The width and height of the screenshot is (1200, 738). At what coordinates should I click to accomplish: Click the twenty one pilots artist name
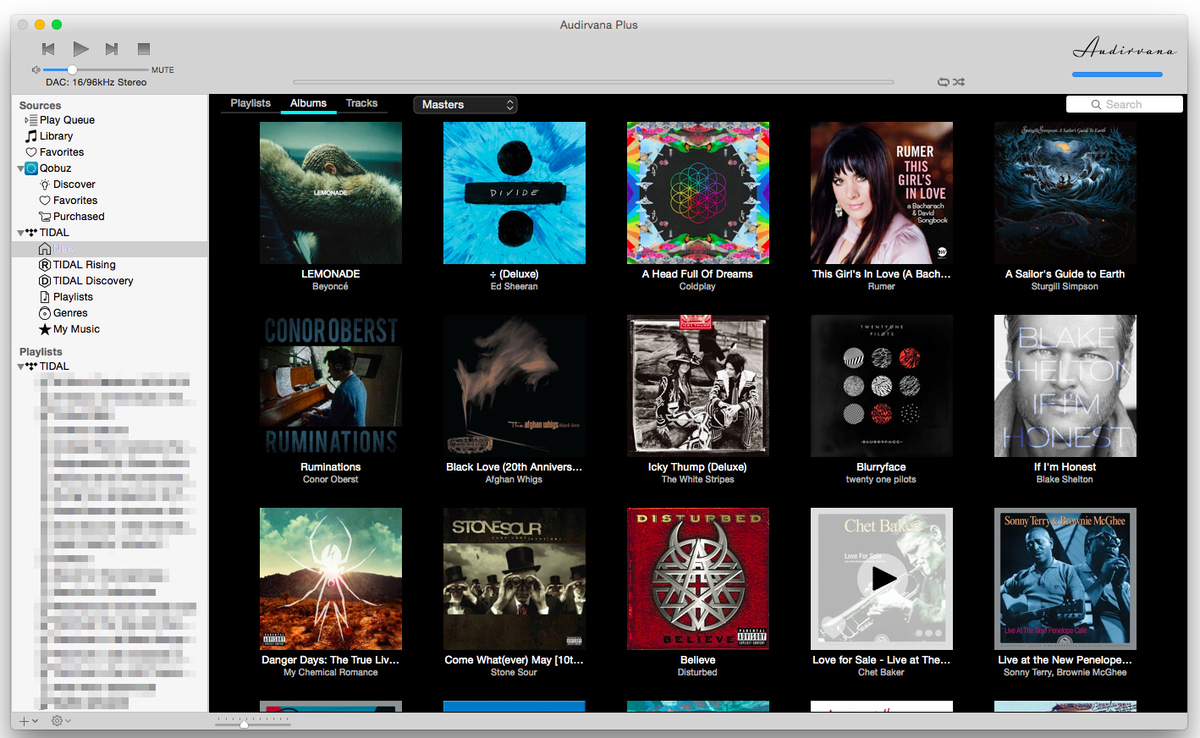point(881,480)
